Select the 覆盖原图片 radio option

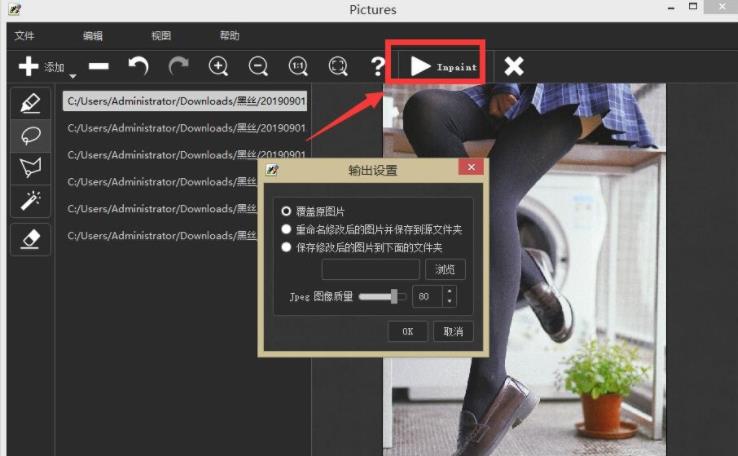(x=287, y=212)
